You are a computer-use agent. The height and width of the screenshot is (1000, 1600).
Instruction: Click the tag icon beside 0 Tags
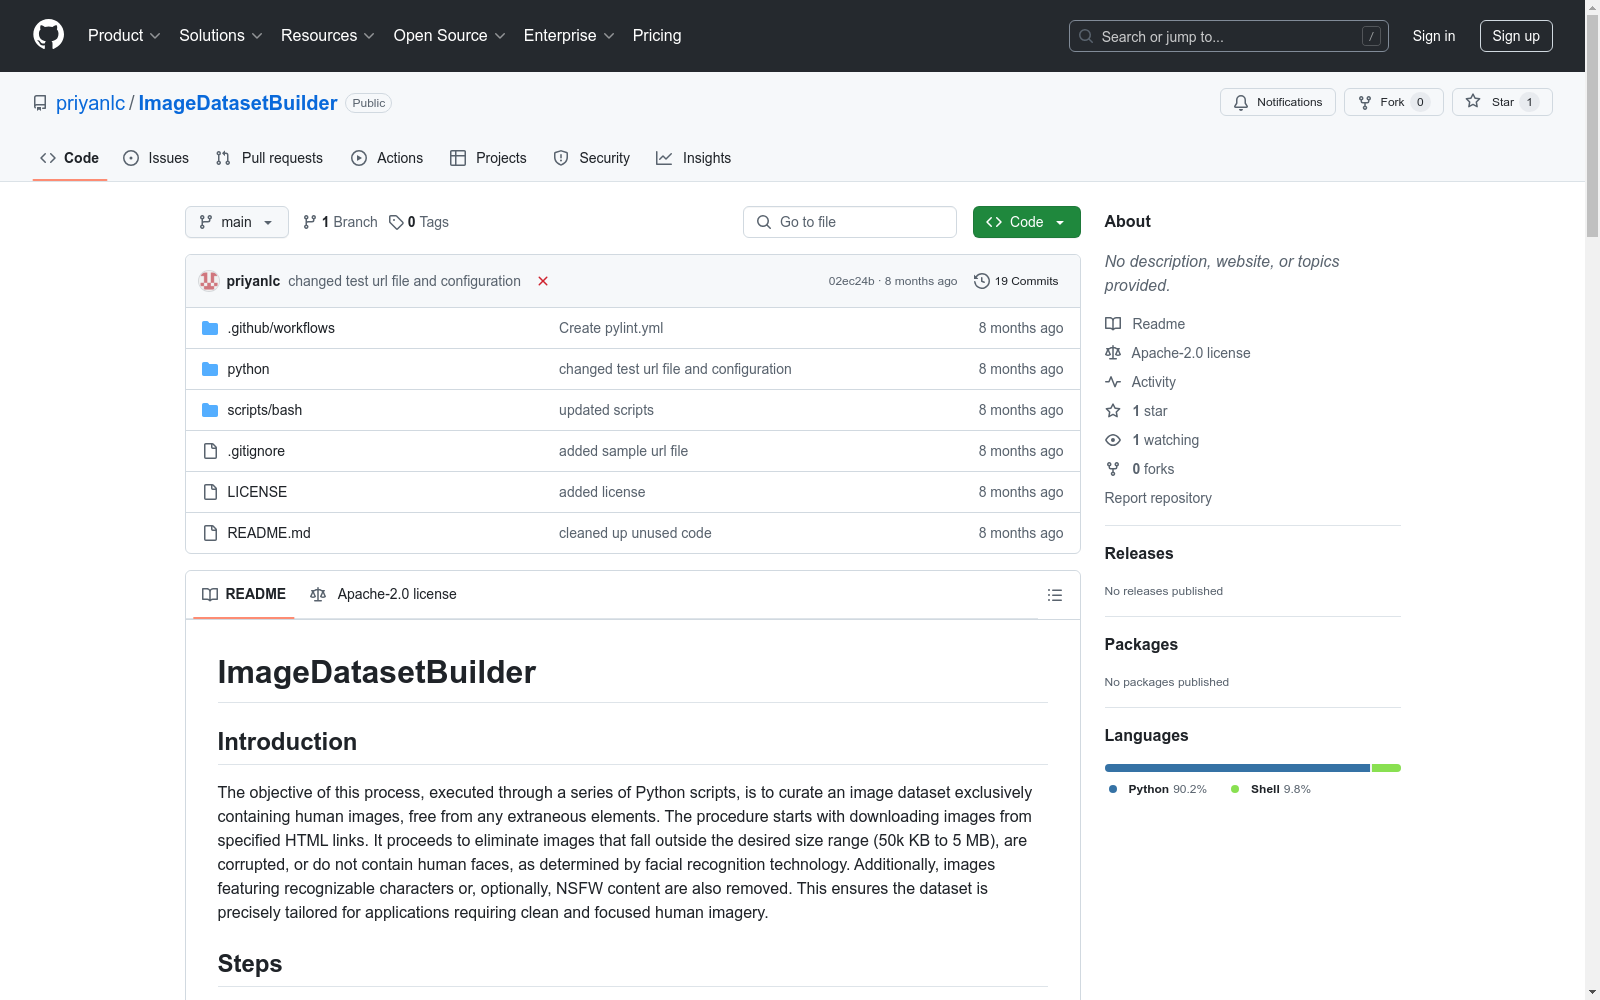click(396, 222)
